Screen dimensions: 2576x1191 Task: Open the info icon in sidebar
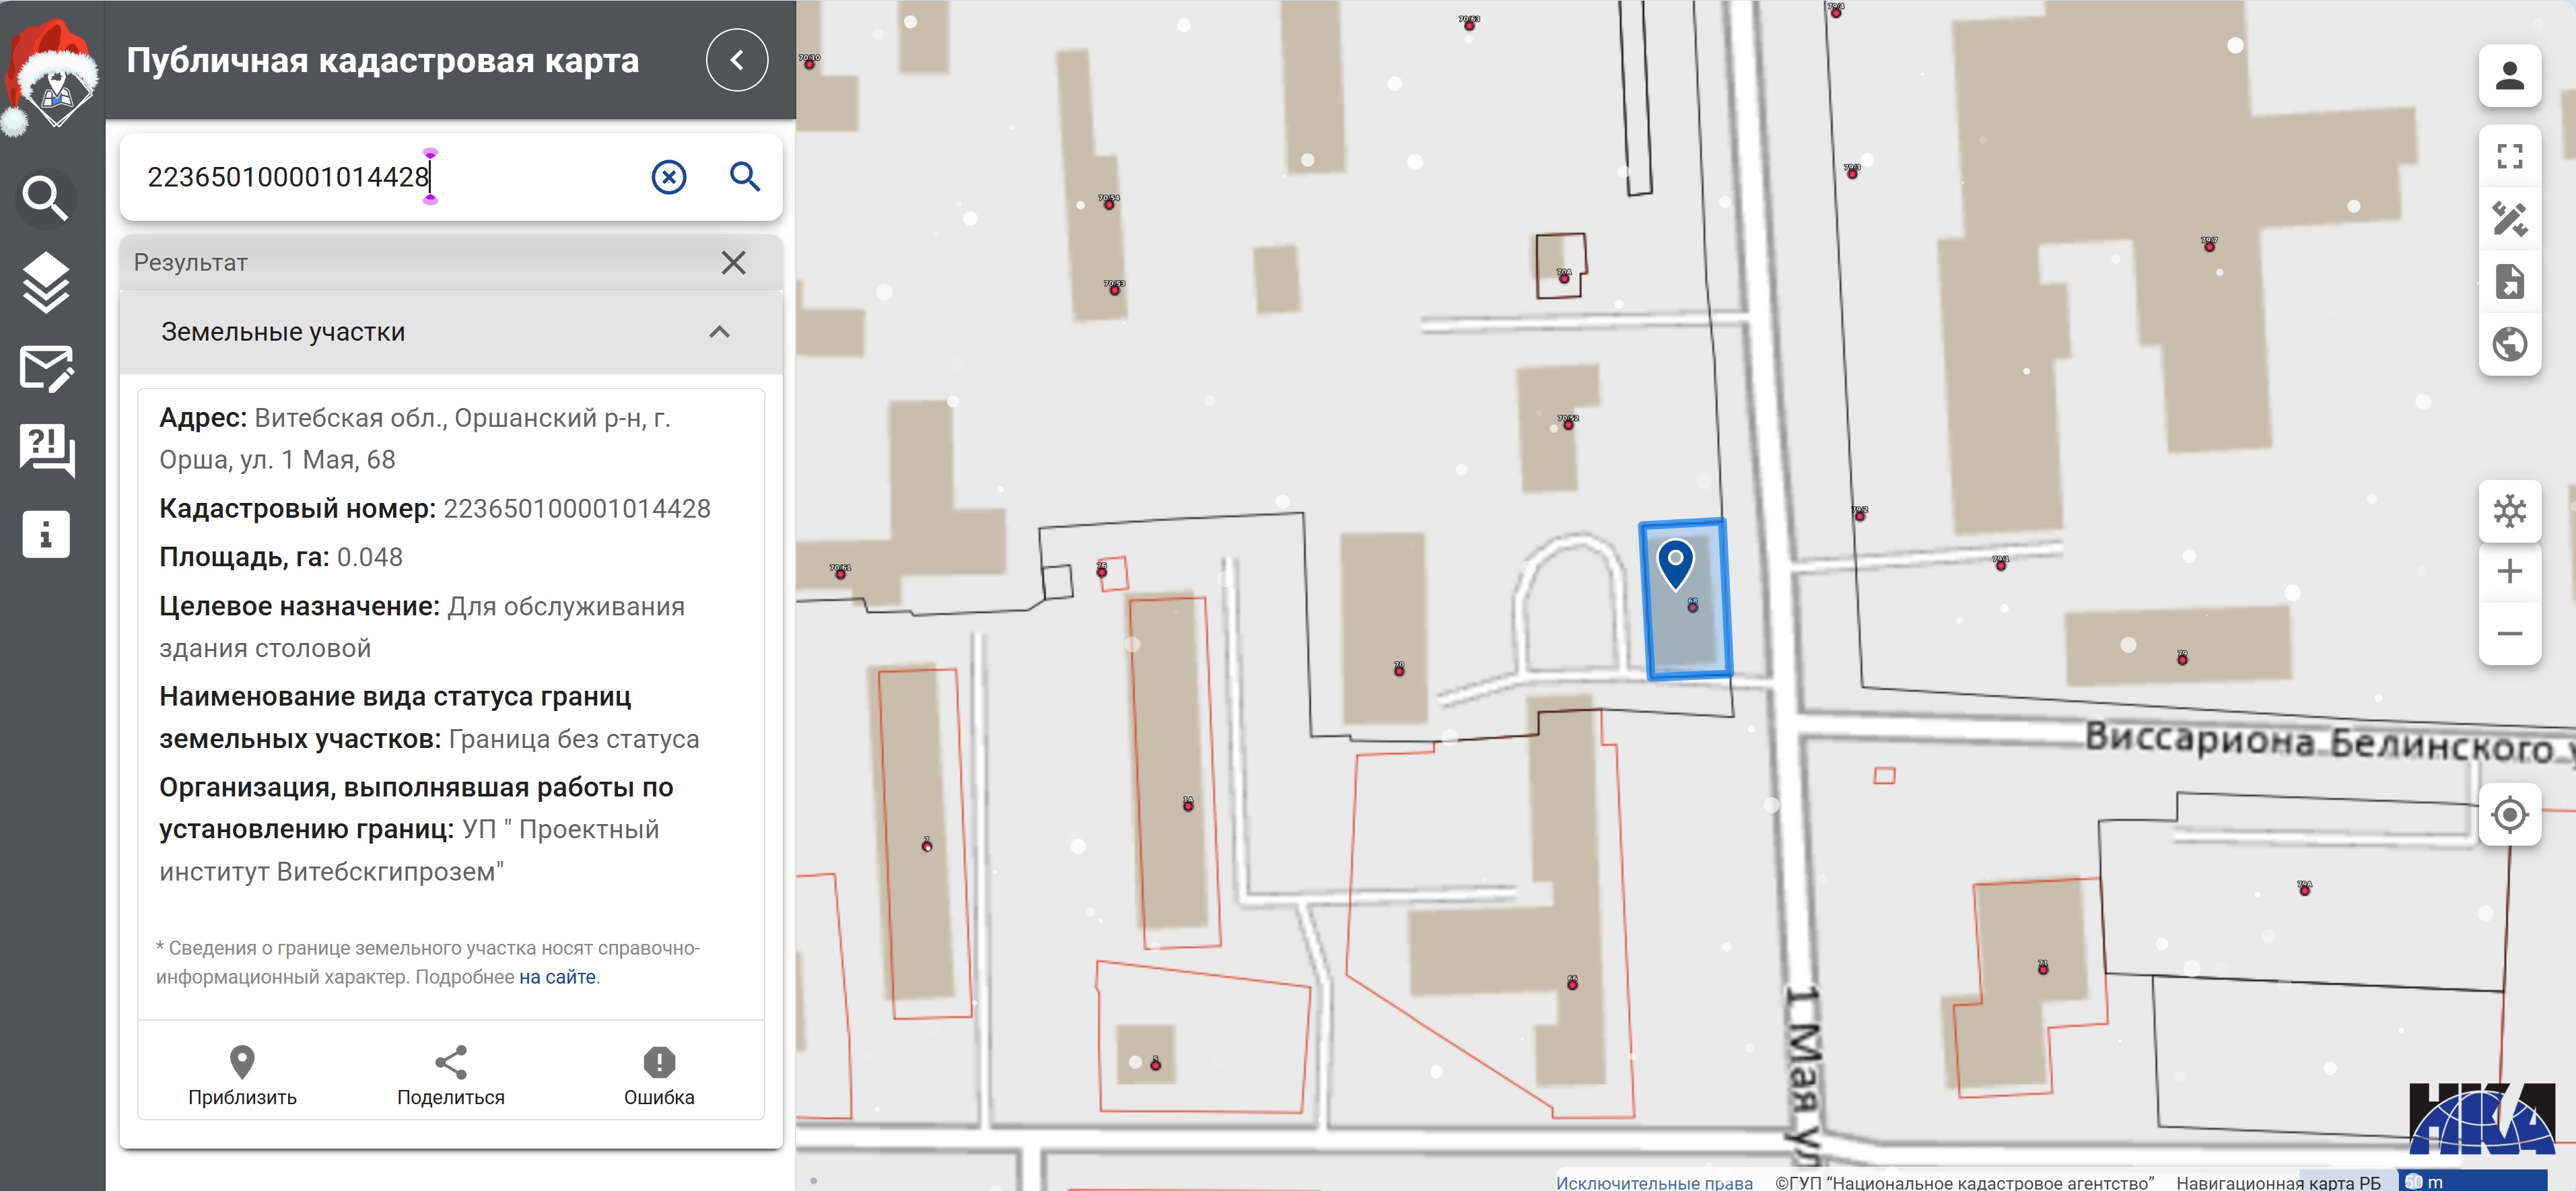point(45,534)
